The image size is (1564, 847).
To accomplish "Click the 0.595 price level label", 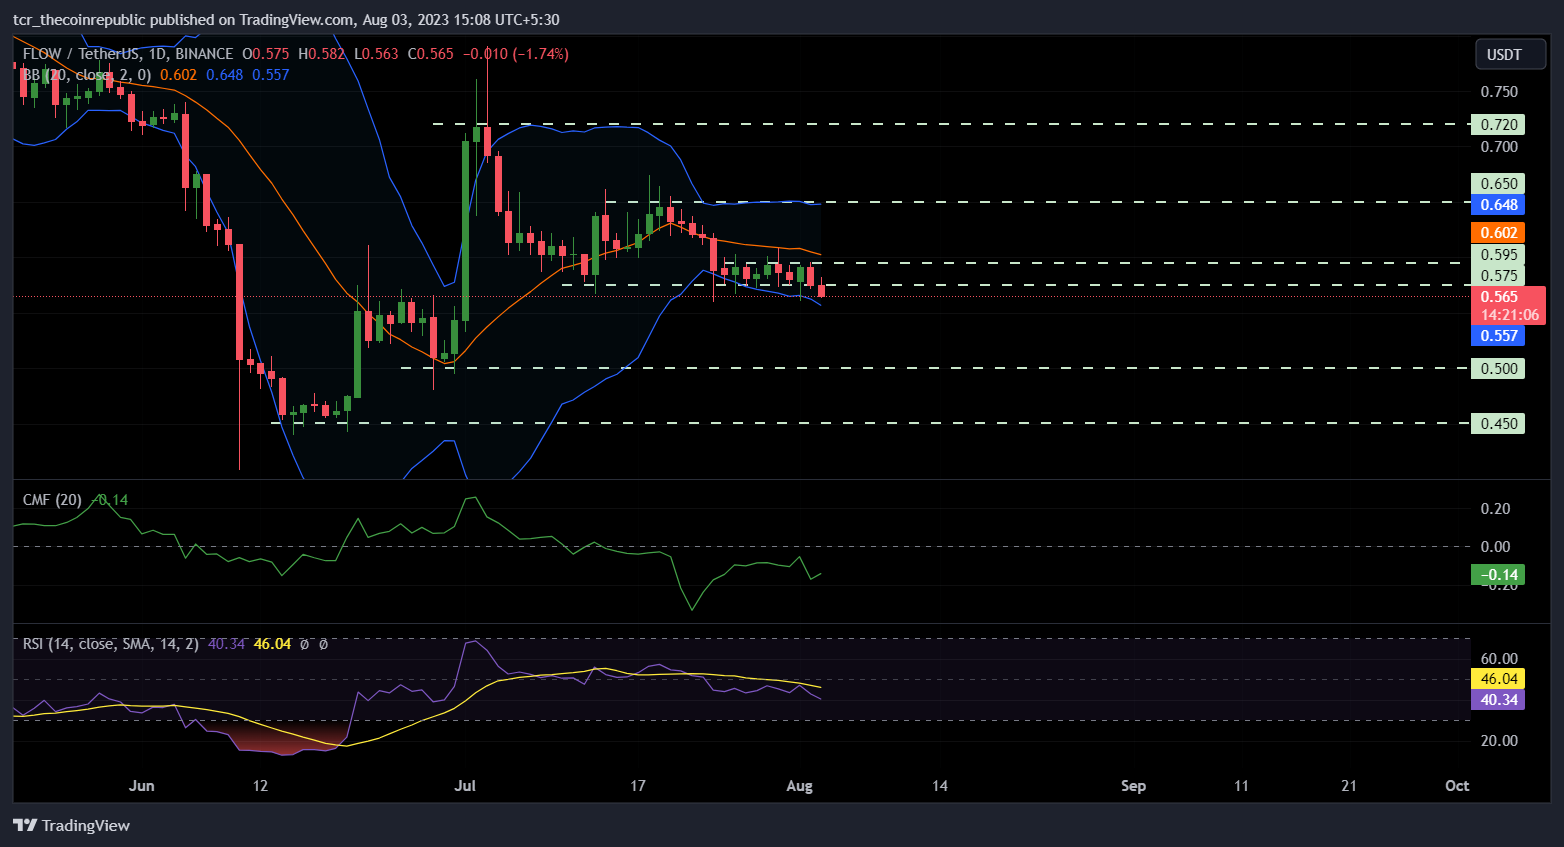I will (x=1498, y=255).
